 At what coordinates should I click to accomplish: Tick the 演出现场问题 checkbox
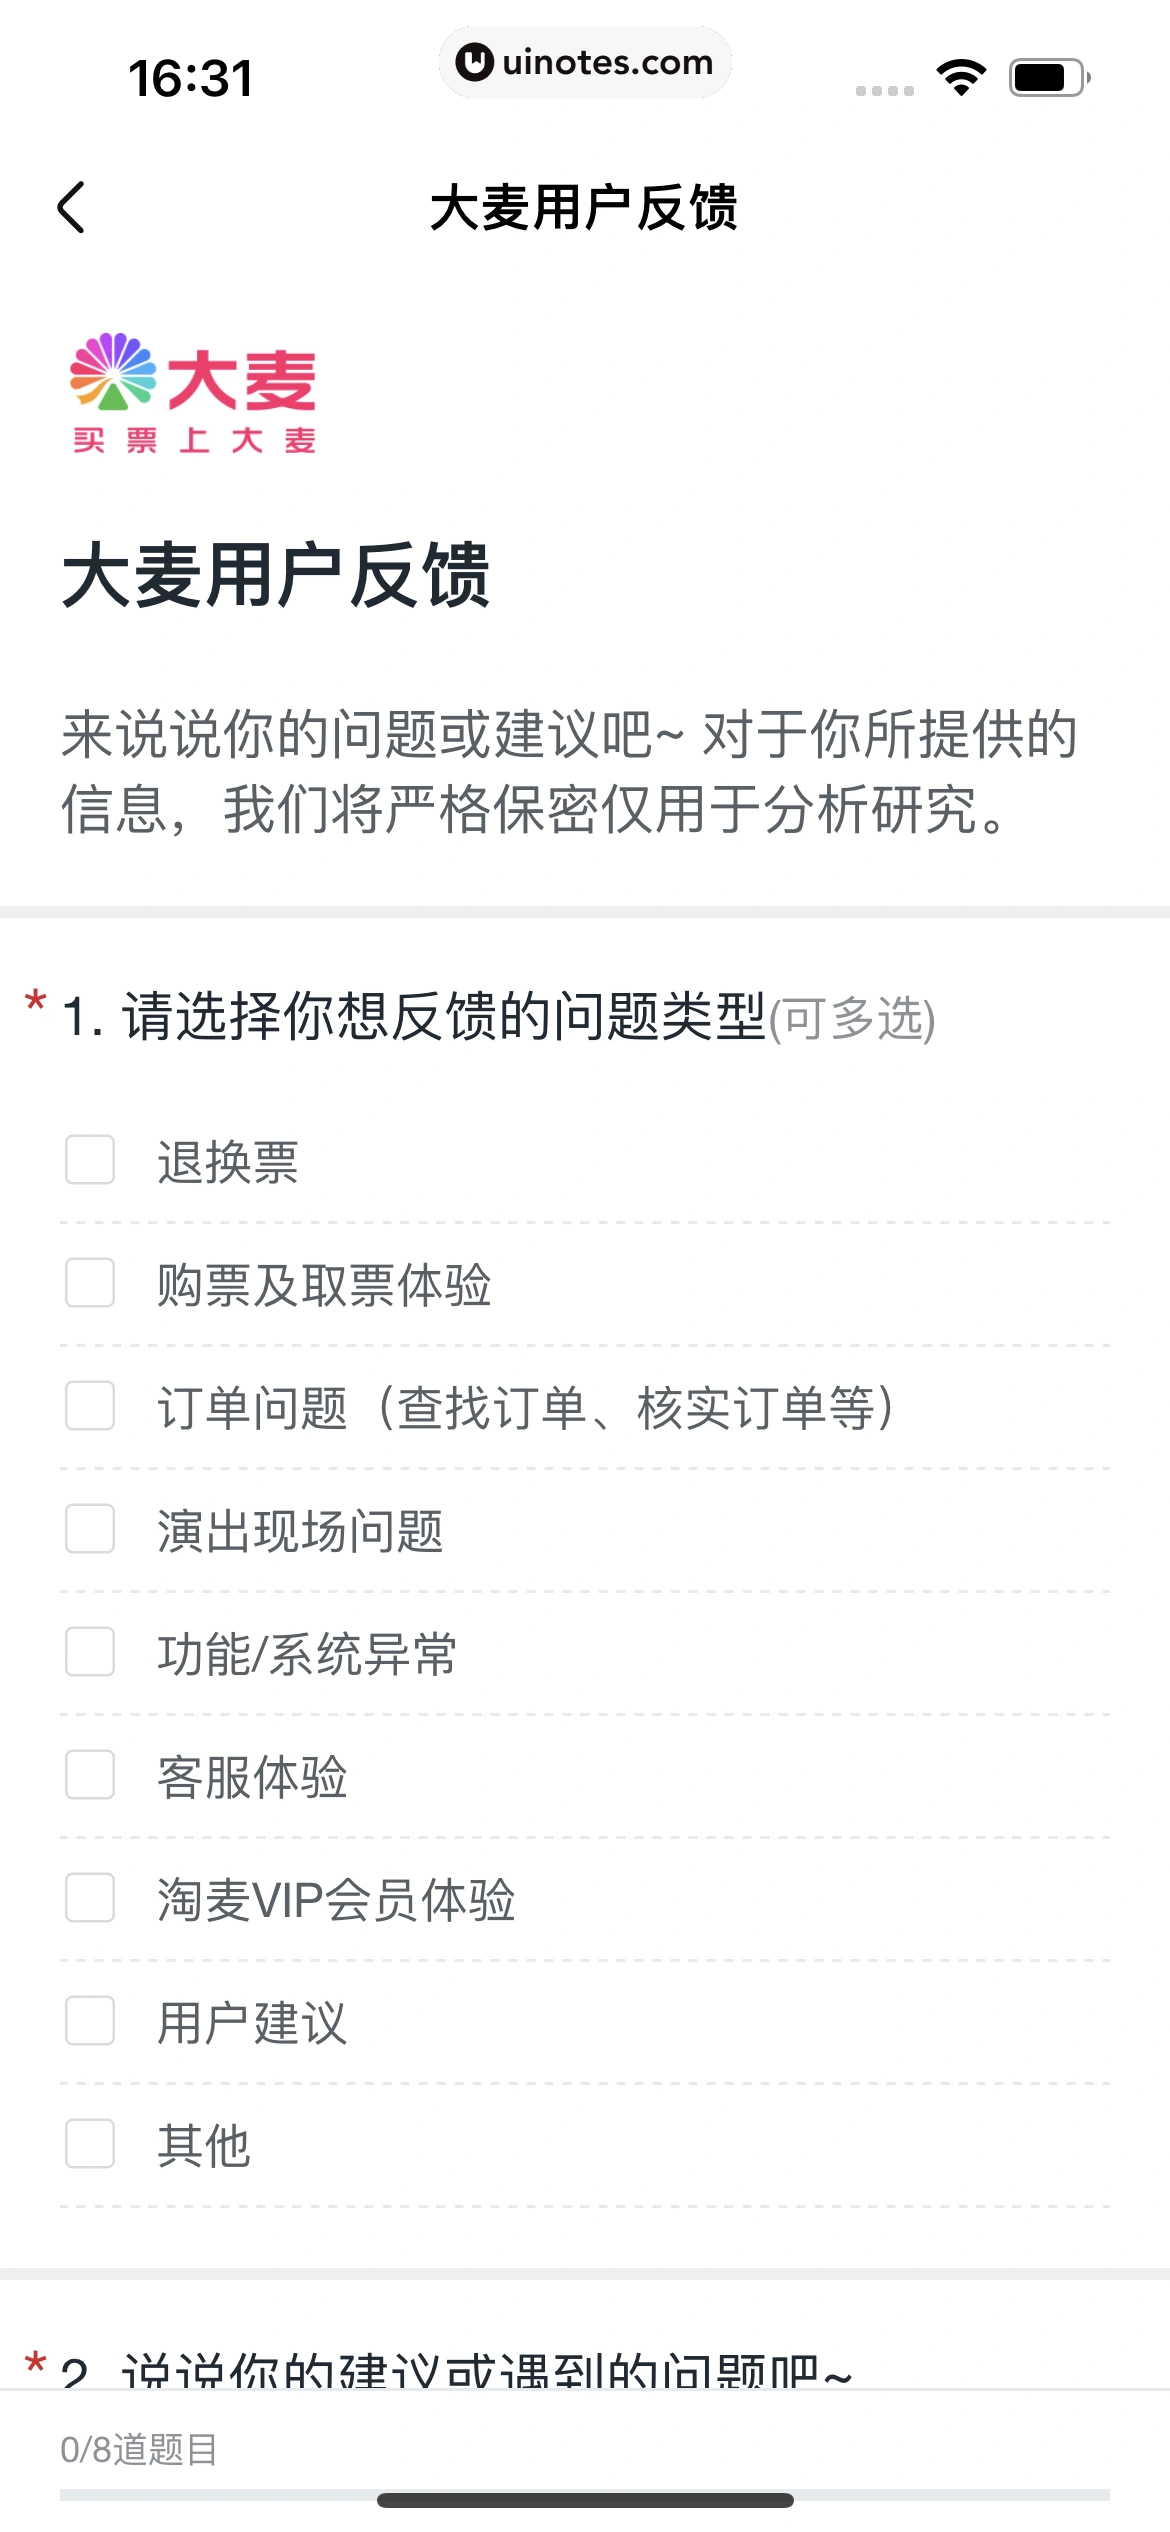pyautogui.click(x=90, y=1529)
